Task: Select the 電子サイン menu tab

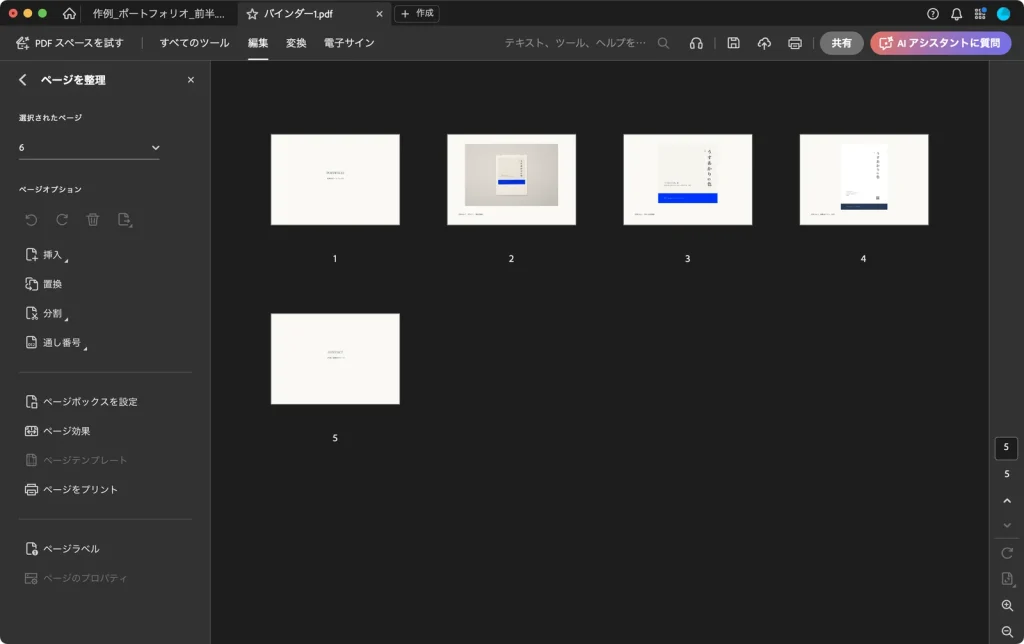Action: 349,43
